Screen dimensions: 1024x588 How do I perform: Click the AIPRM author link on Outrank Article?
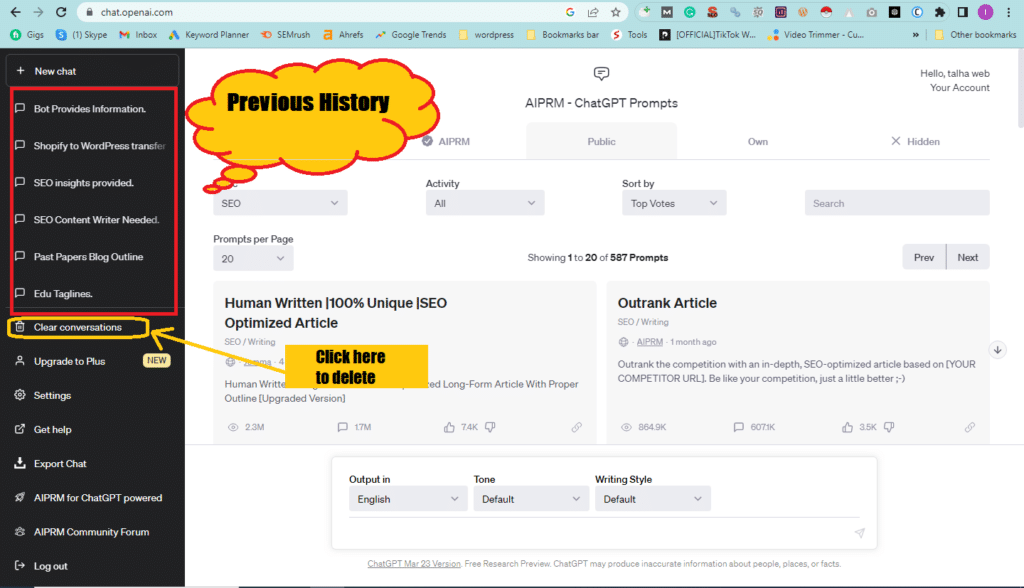649,342
